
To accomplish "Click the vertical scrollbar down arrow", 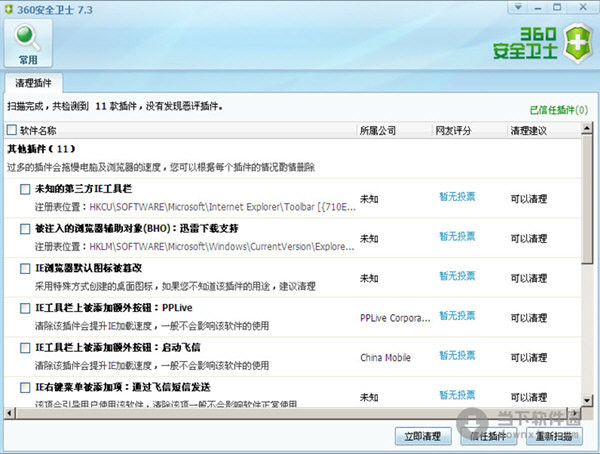I will point(587,400).
